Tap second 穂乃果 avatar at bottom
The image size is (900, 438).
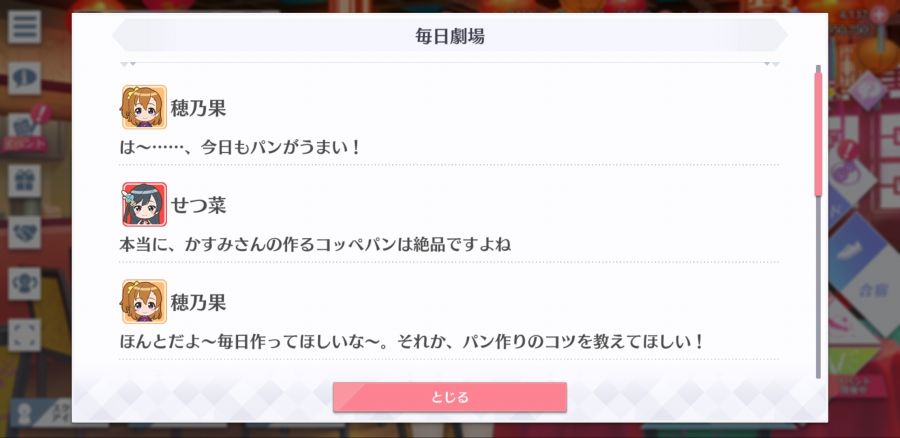click(x=144, y=301)
